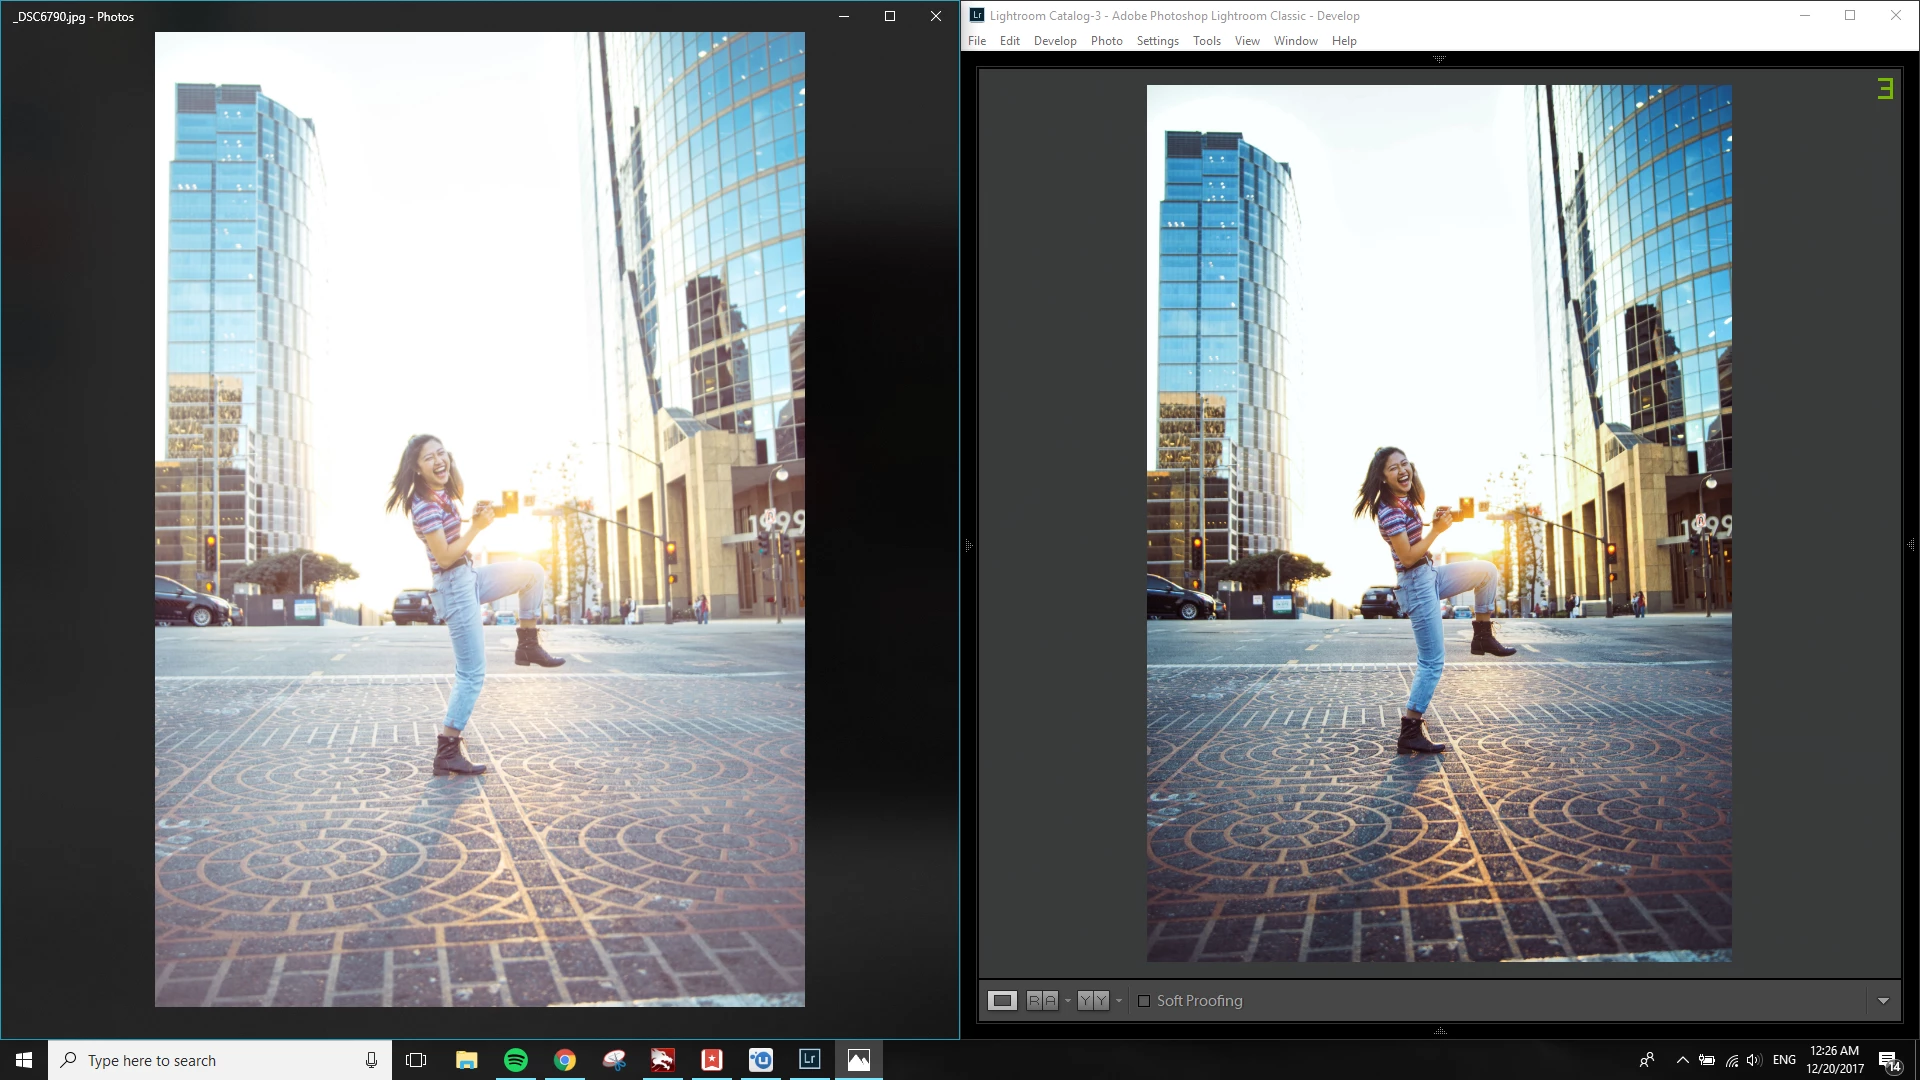Screen dimensions: 1920x1080
Task: Click the Reference view R|A icon
Action: (x=1042, y=1001)
